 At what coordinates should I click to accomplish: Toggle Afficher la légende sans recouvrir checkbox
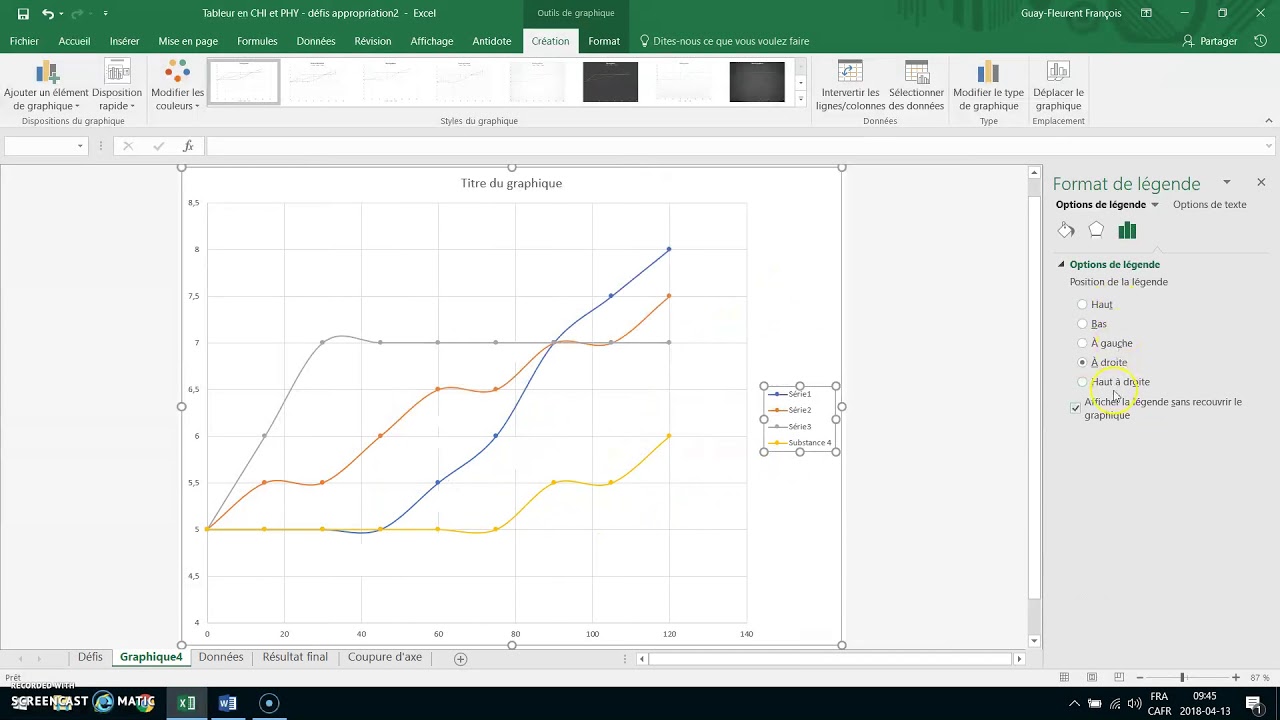coord(1076,408)
